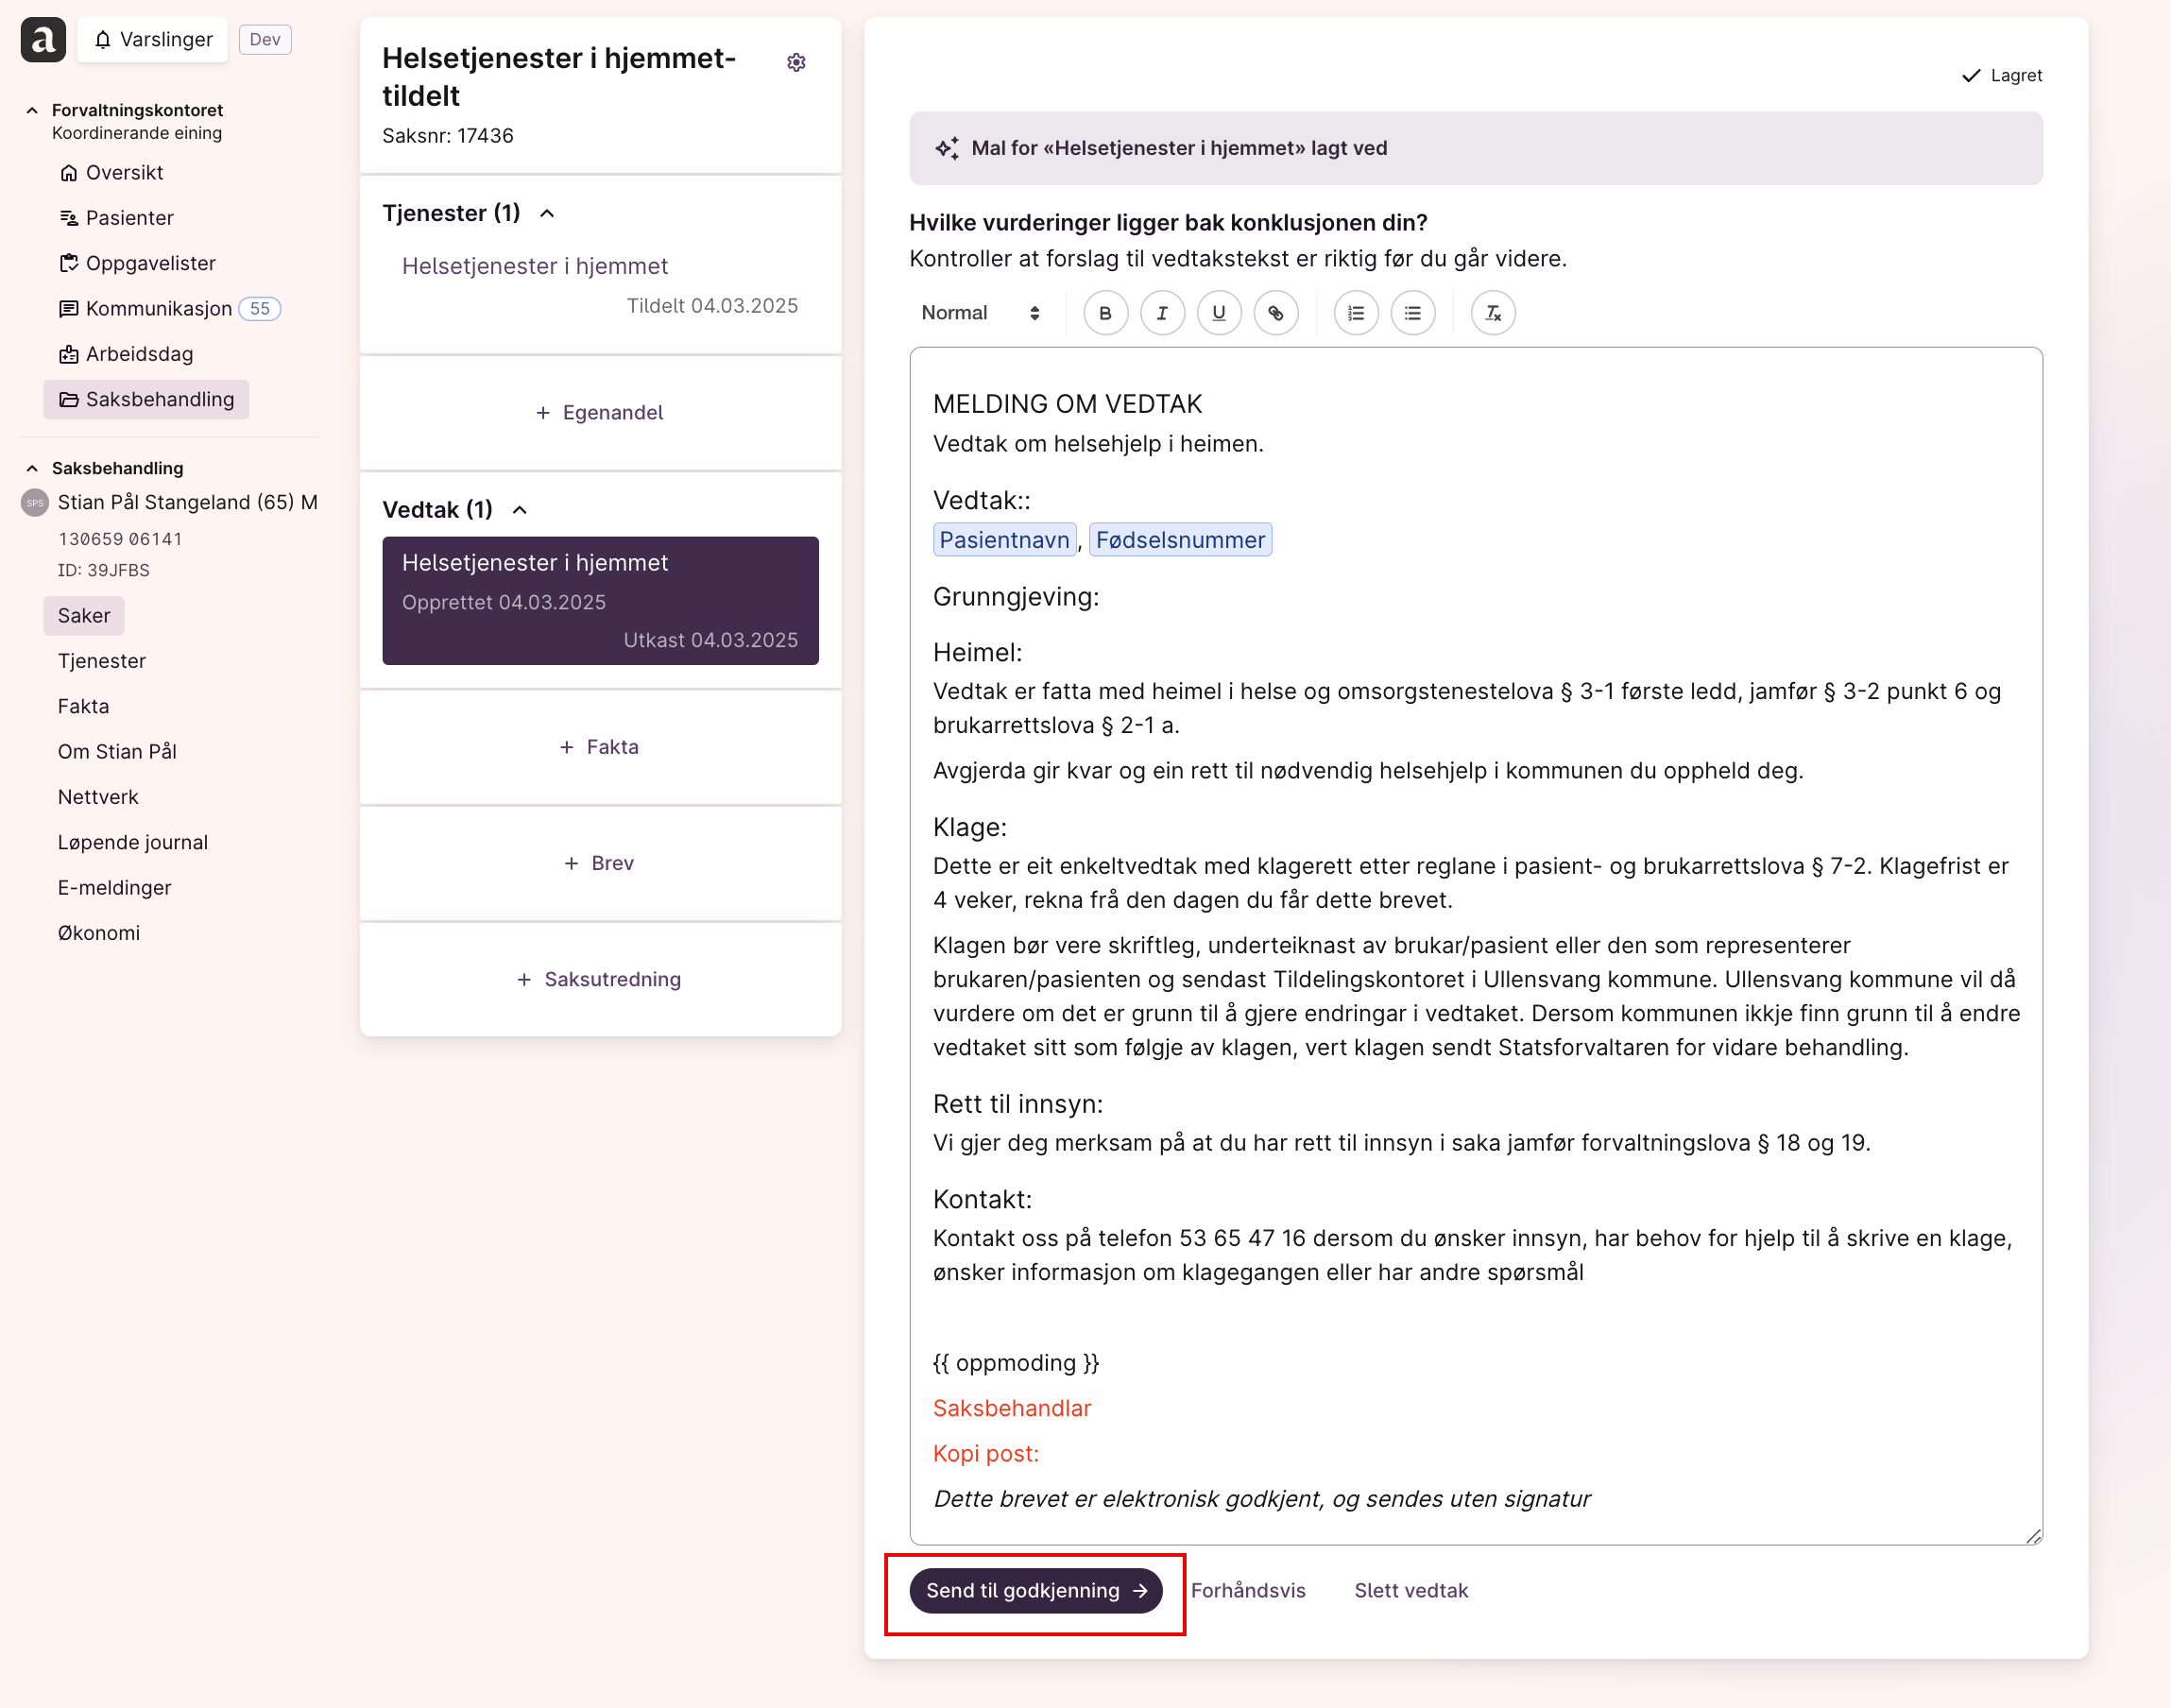Viewport: 2171px width, 1708px height.
Task: Click the {{ oppmoding }} placeholder
Action: pyautogui.click(x=1016, y=1363)
